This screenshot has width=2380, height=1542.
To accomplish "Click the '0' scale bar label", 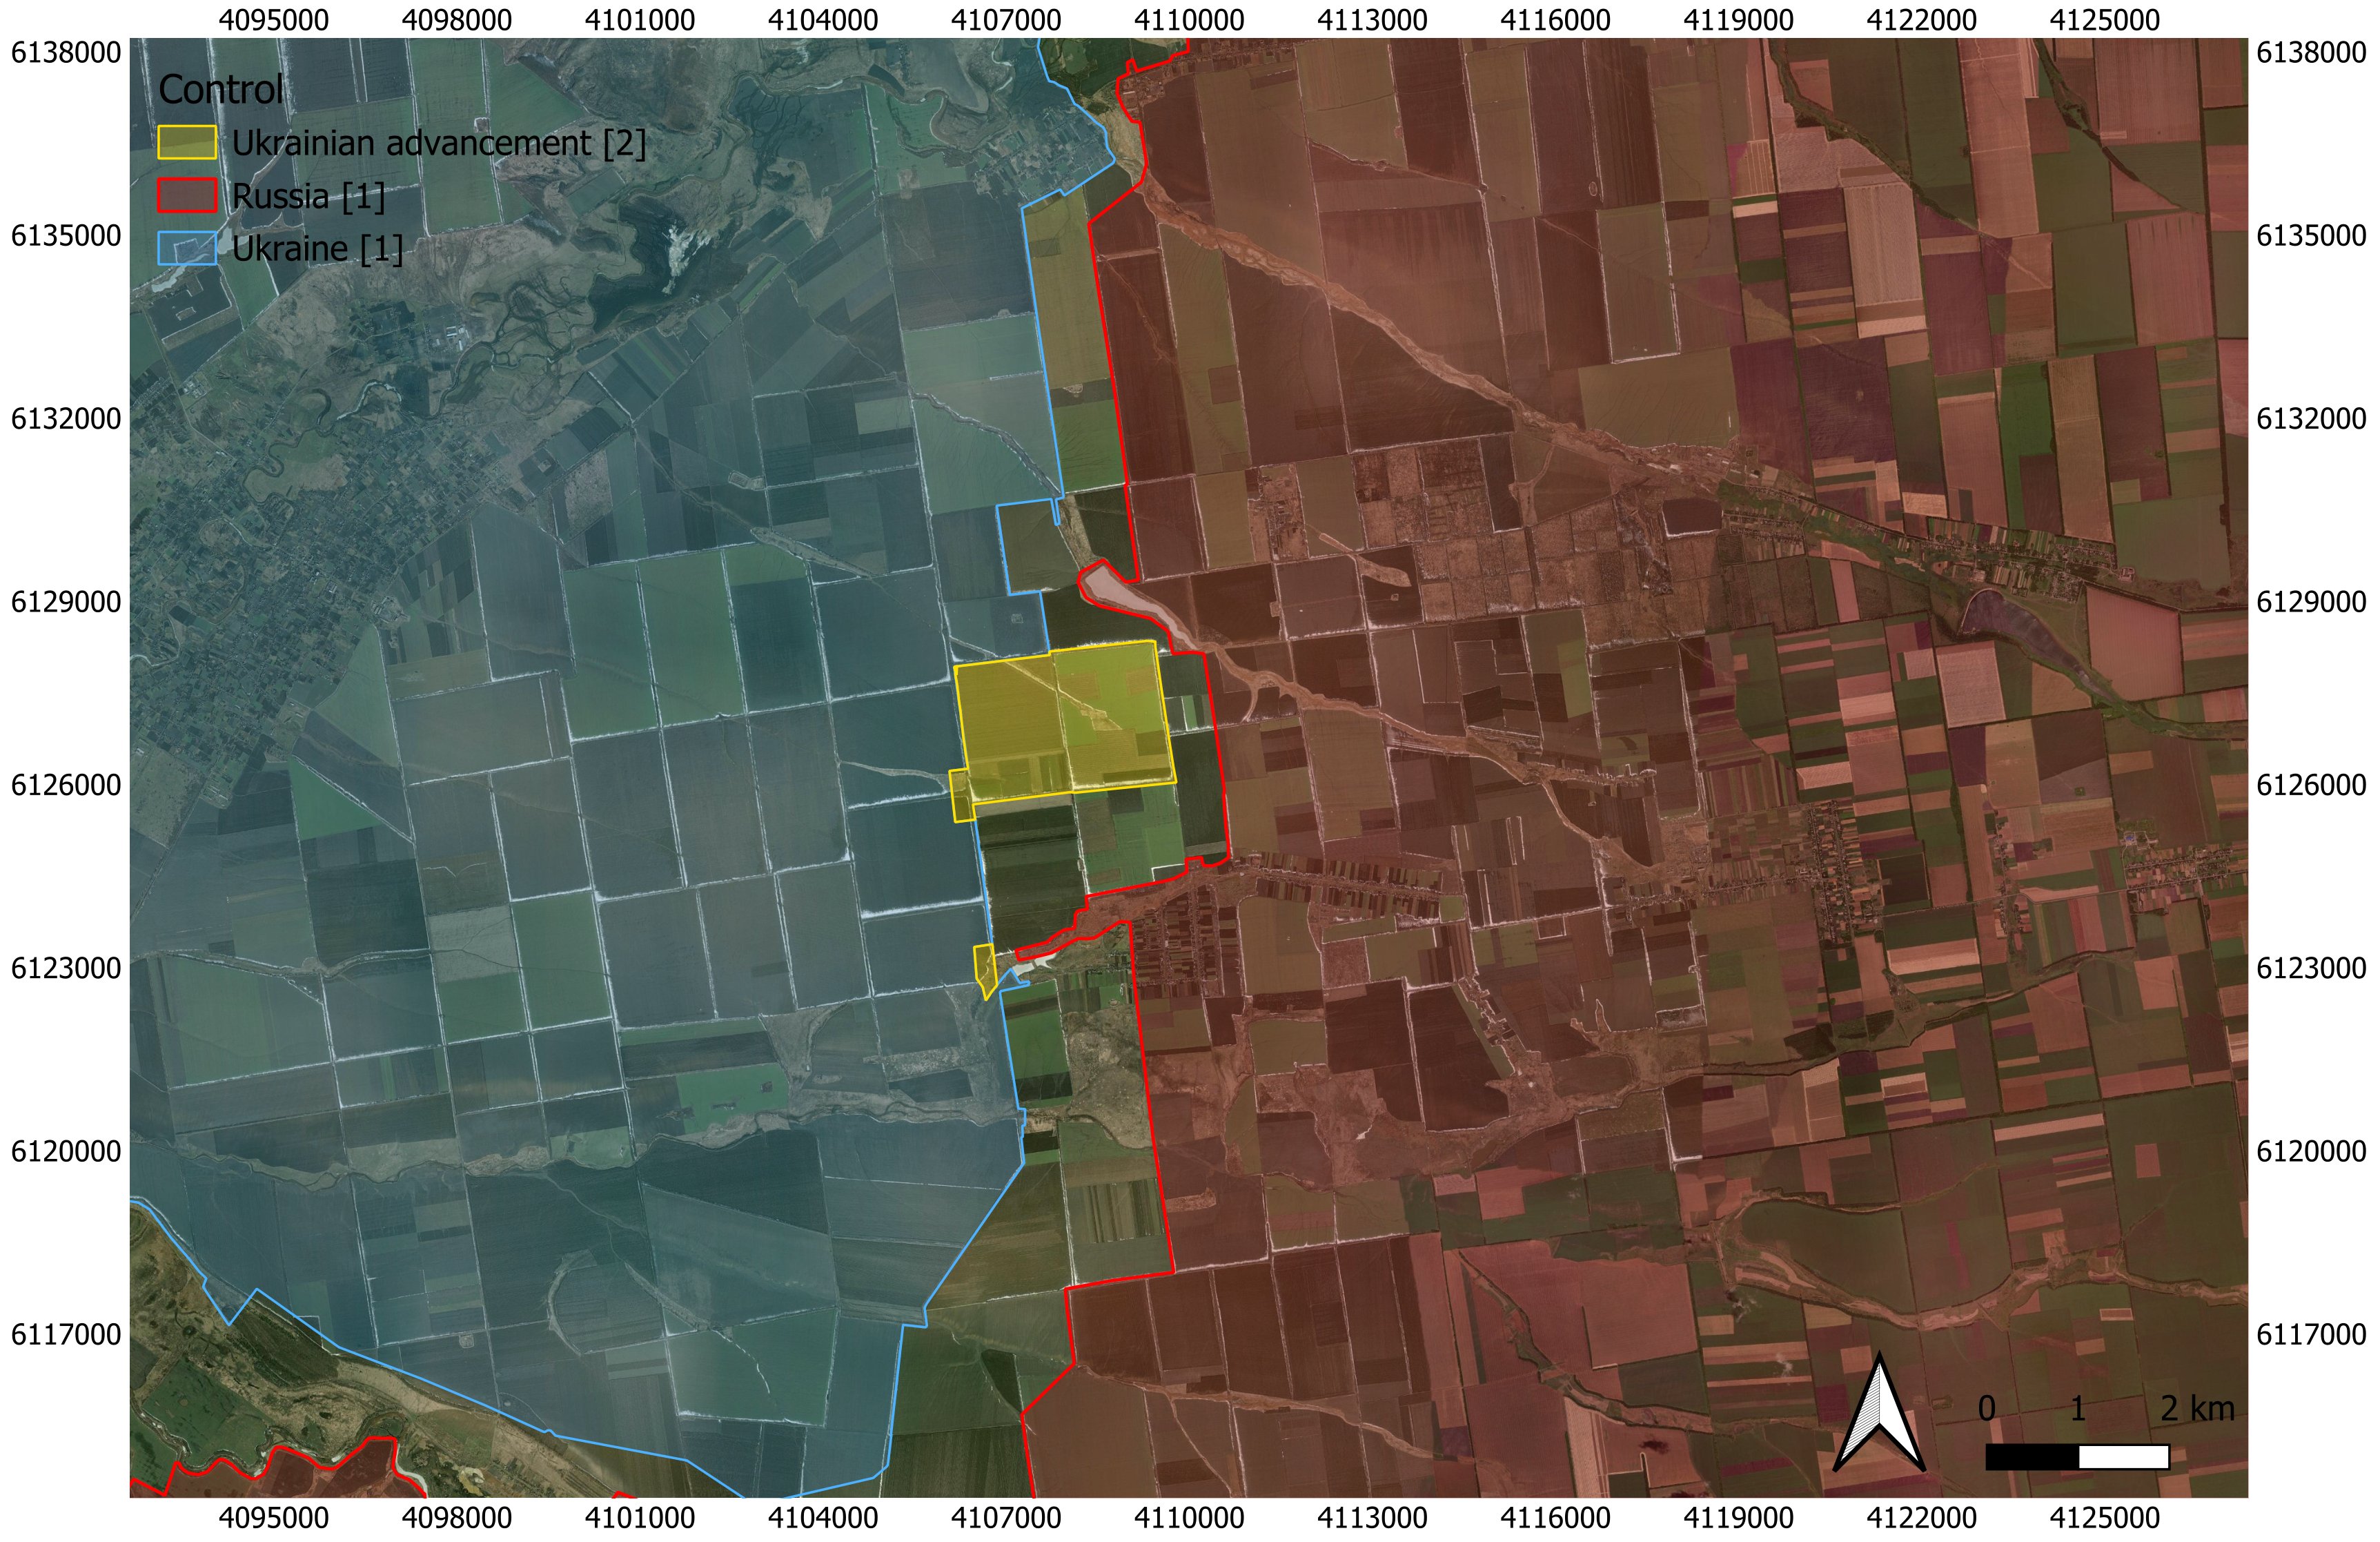I will point(1986,1409).
